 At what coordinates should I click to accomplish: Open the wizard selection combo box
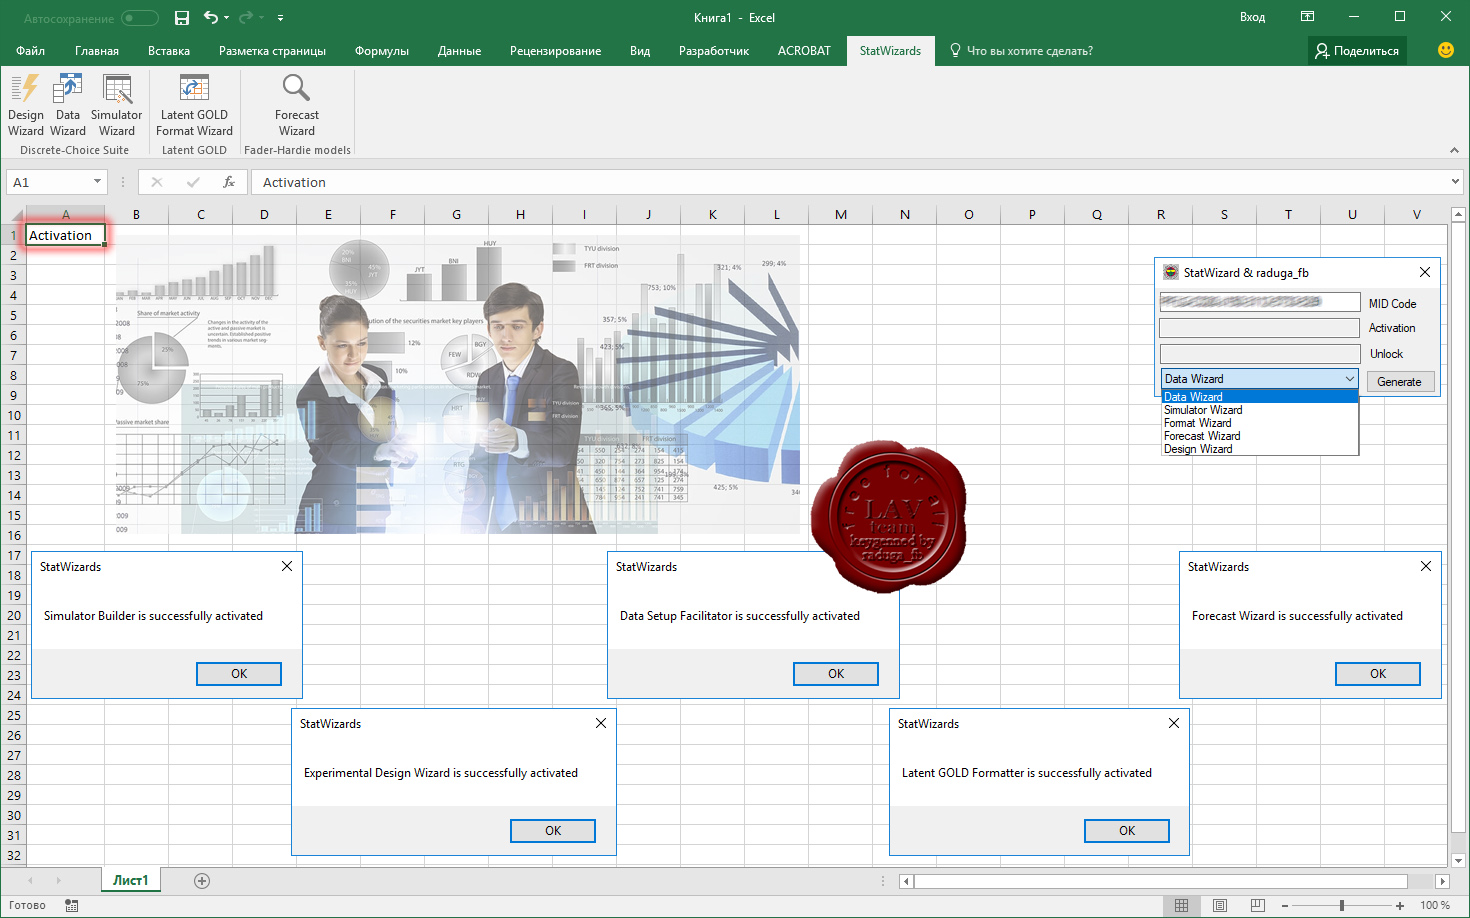click(1259, 379)
